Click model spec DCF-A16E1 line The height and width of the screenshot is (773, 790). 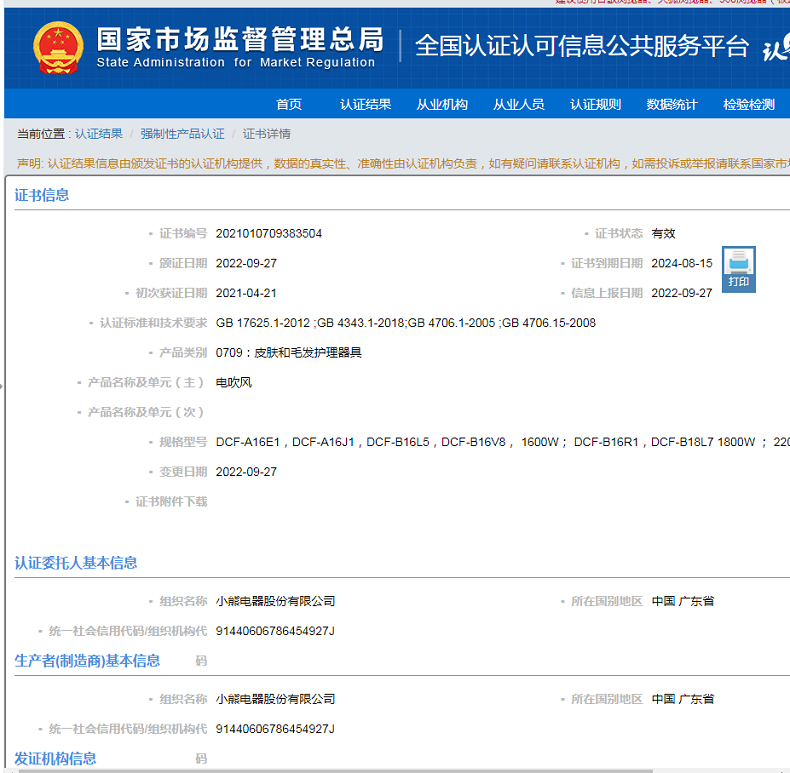502,442
